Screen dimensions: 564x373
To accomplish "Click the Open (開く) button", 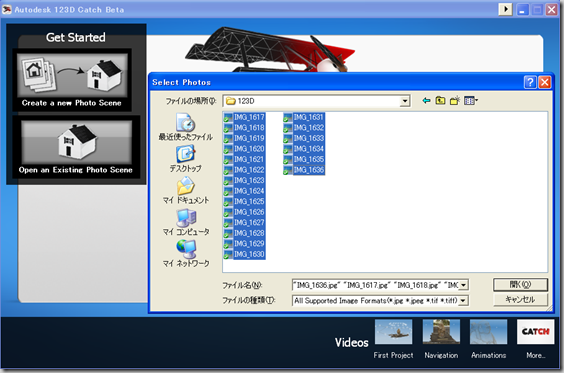I will (520, 285).
